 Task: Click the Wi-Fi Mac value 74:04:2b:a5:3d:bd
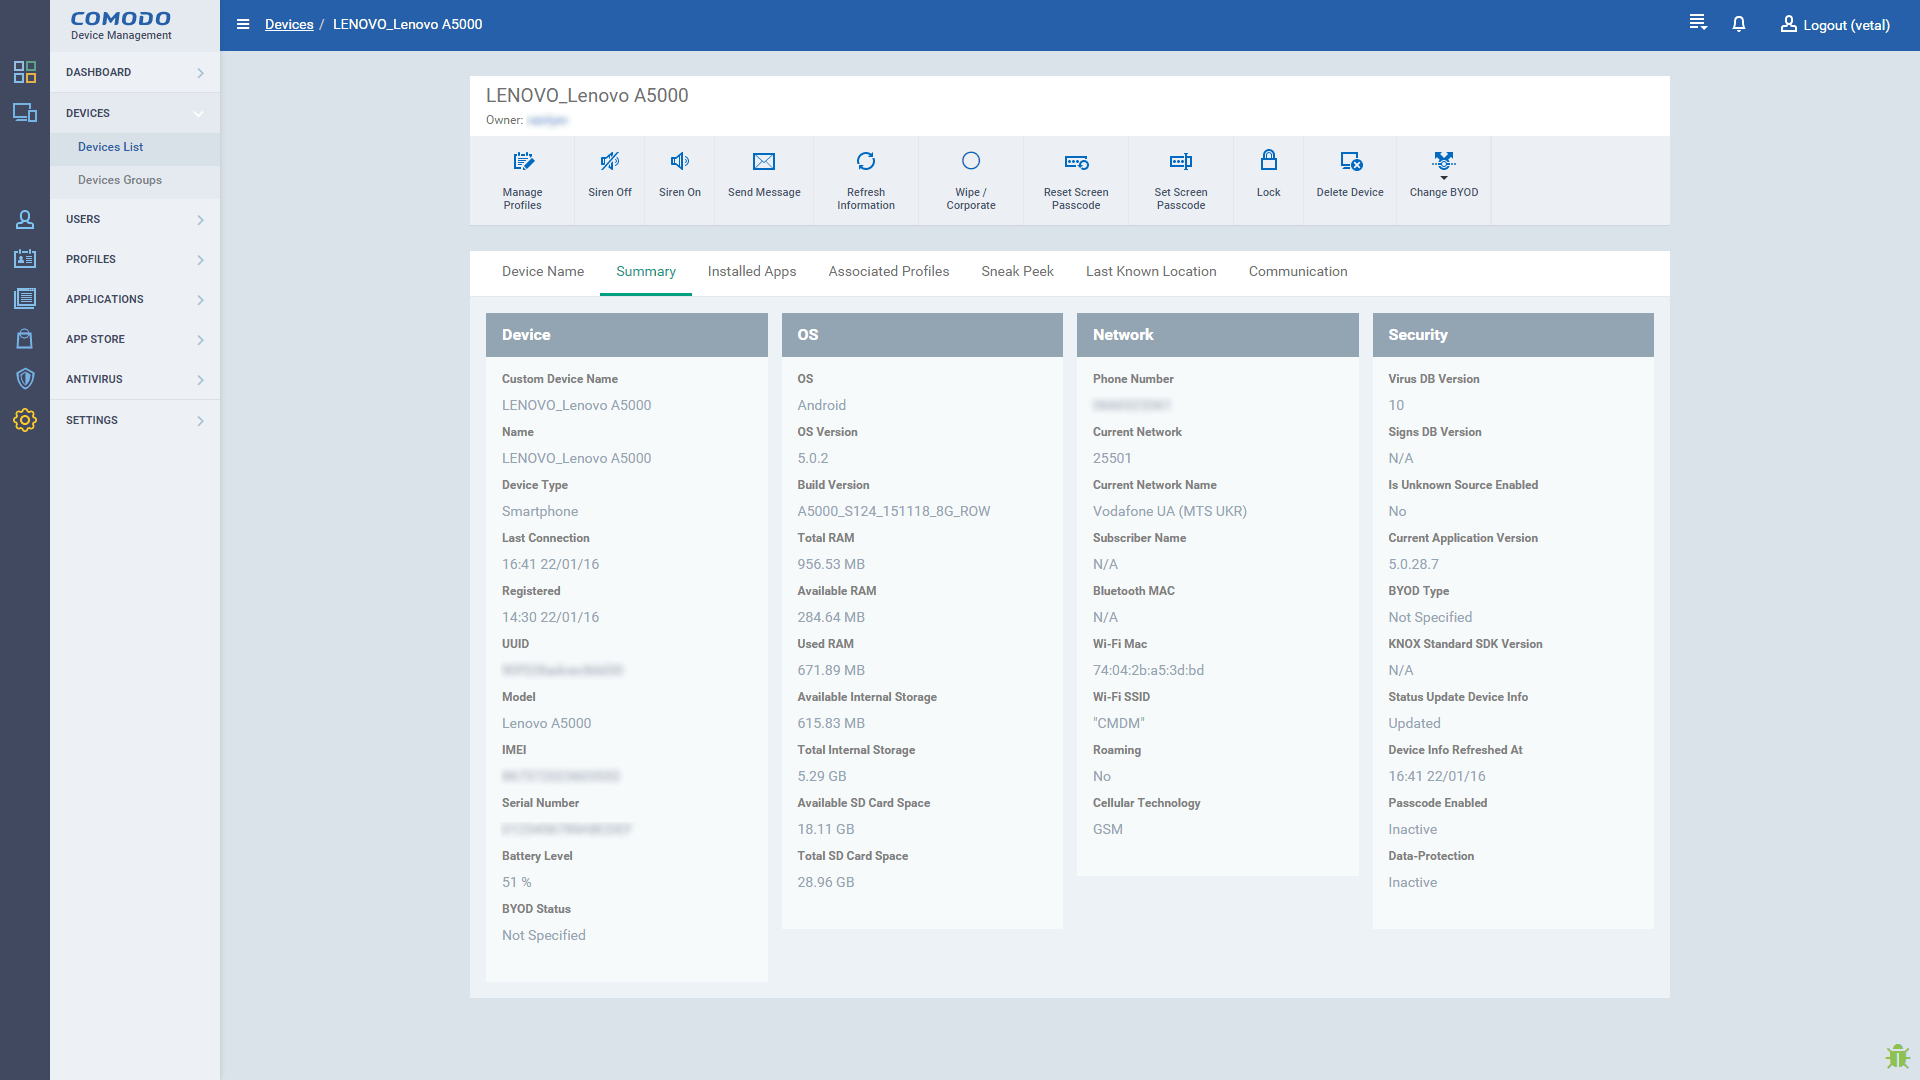tap(1148, 670)
